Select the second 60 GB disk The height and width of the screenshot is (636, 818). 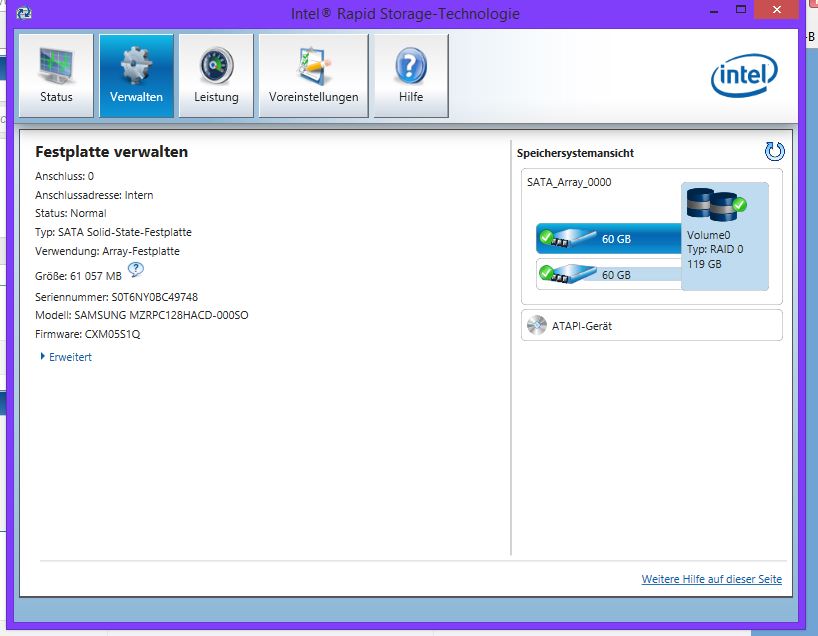click(x=609, y=274)
